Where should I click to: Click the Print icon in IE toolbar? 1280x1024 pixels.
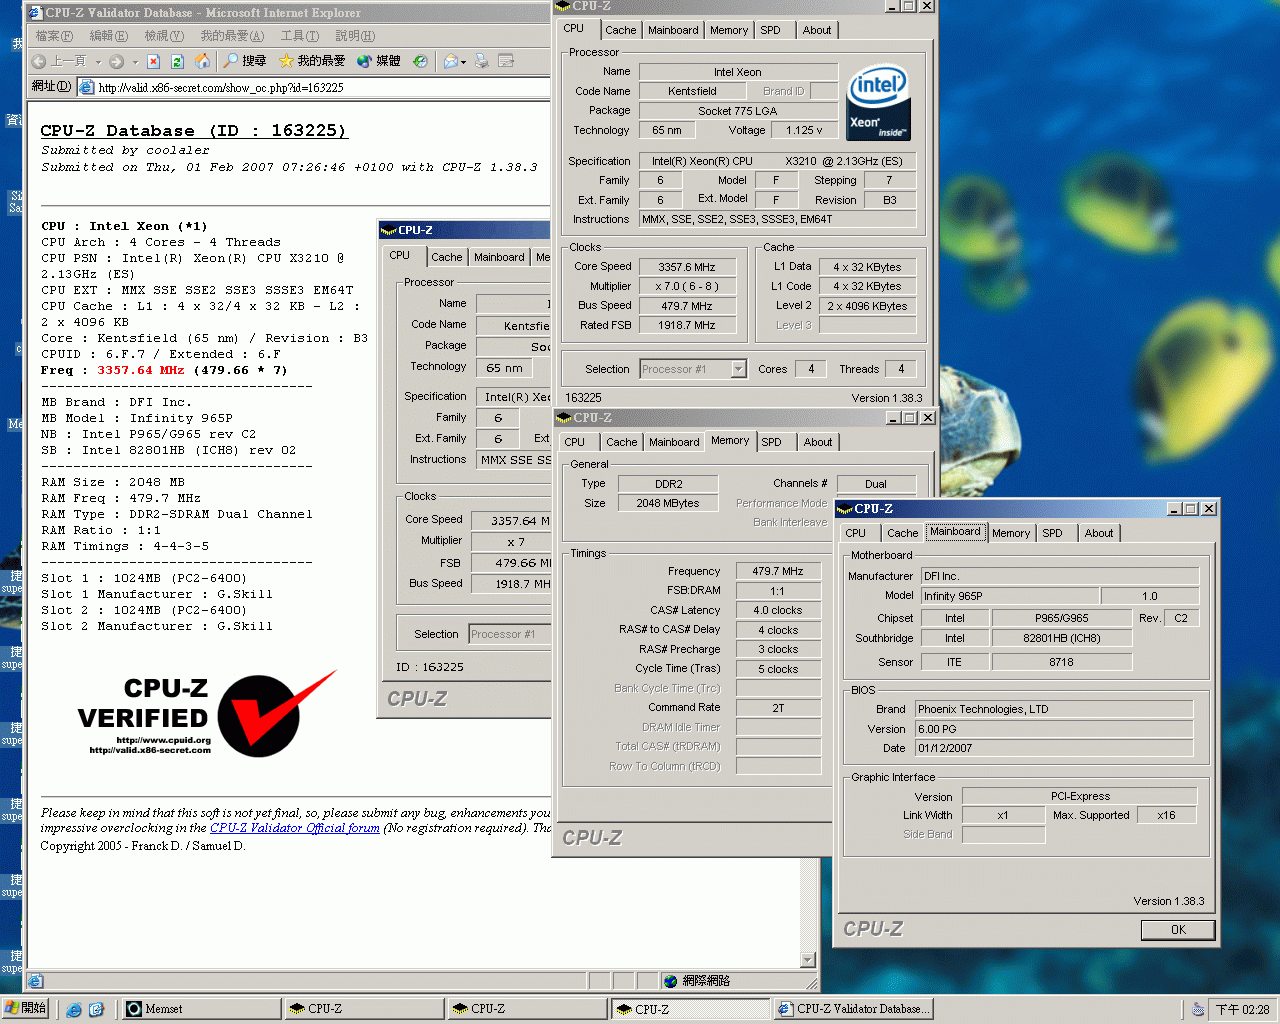pyautogui.click(x=482, y=61)
